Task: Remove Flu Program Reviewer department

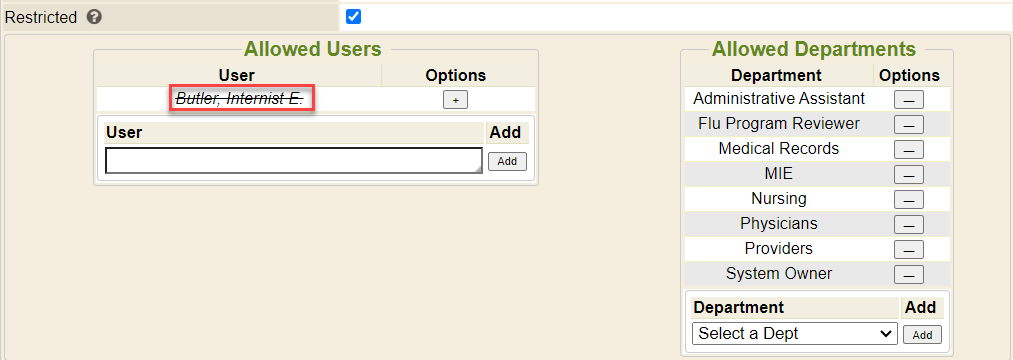Action: point(908,125)
